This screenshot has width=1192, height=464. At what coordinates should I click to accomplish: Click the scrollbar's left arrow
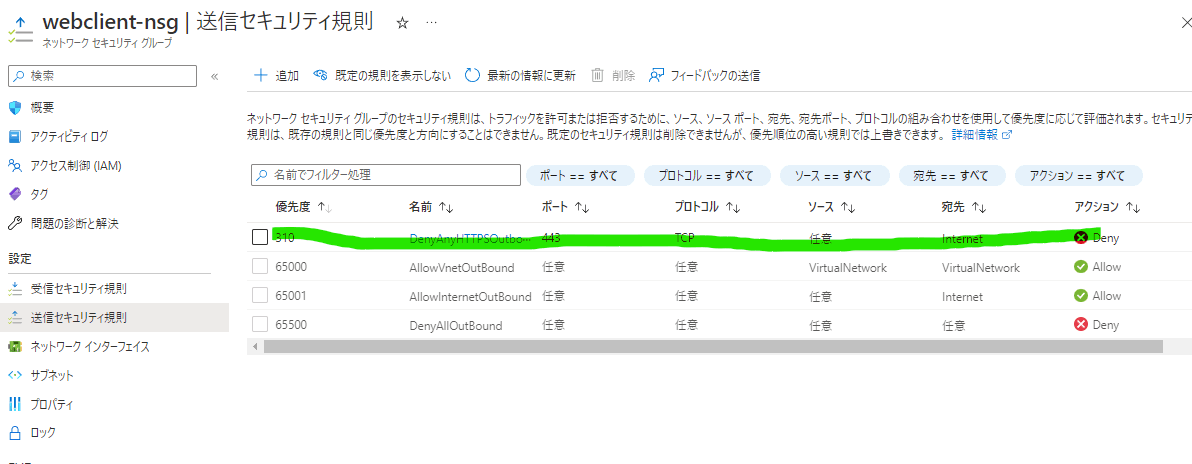pyautogui.click(x=255, y=347)
